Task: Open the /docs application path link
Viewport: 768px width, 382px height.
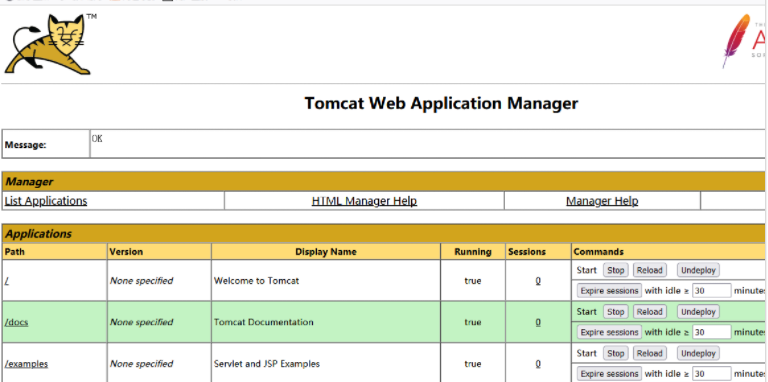Action: pyautogui.click(x=16, y=322)
